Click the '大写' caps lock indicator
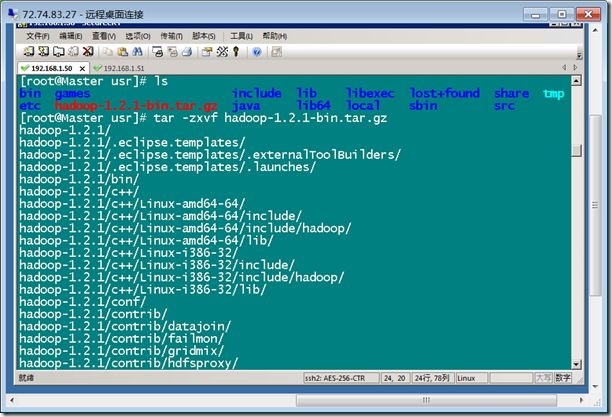This screenshot has height=417, width=612. tap(543, 378)
